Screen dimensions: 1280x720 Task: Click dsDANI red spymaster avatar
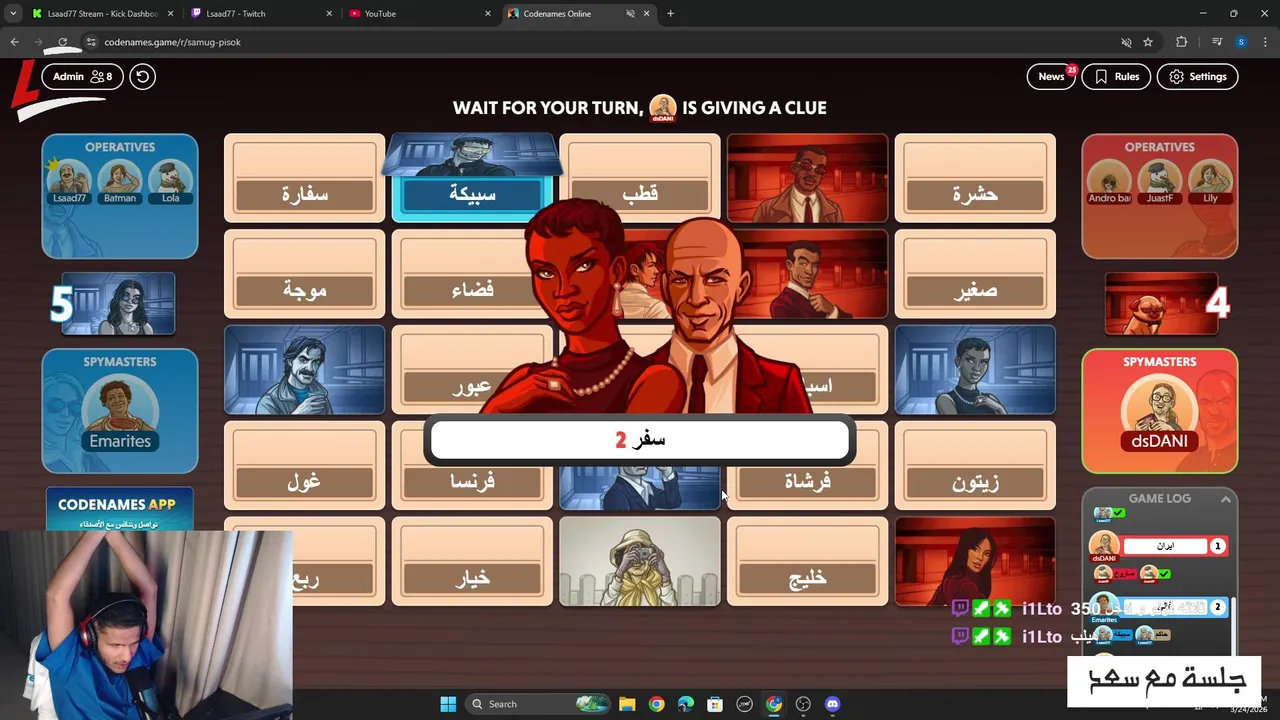(1160, 412)
